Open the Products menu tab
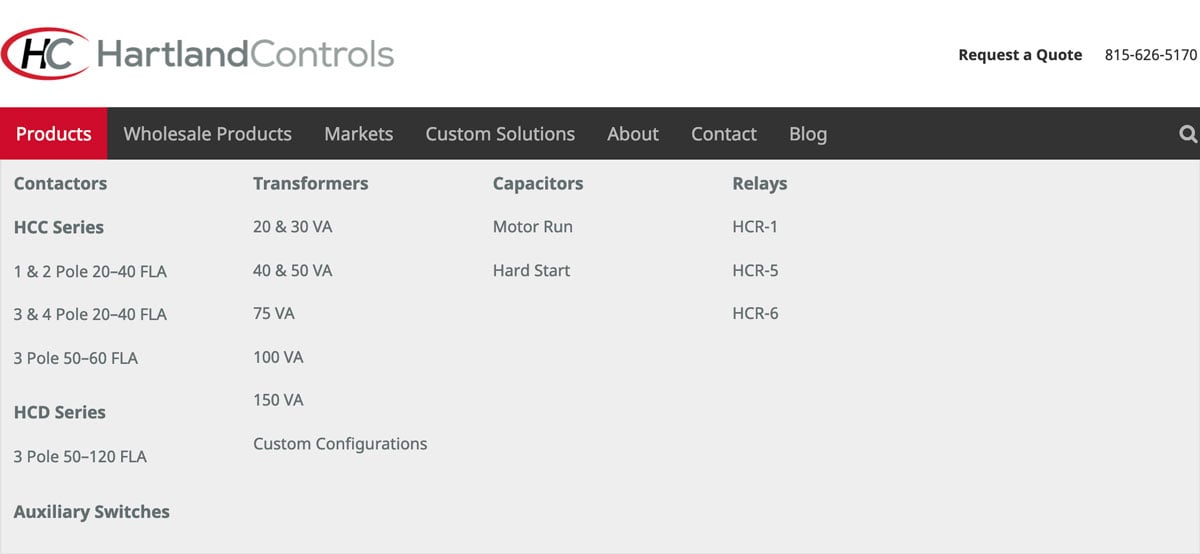Viewport: 1200px width, 554px height. (x=53, y=134)
